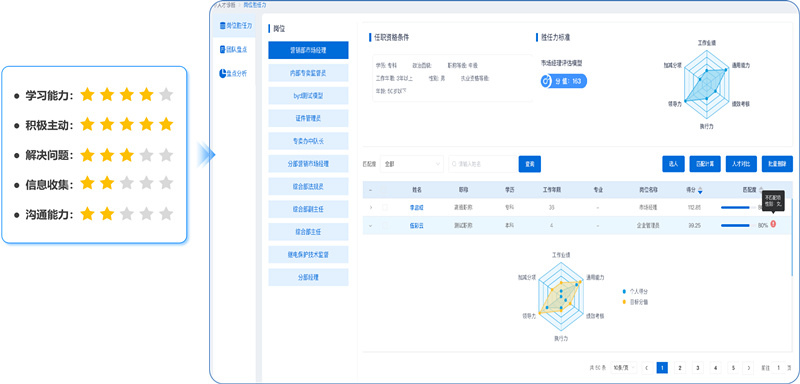Select 继电保护技术监督 position
This screenshot has height=384, width=800.
(308, 254)
